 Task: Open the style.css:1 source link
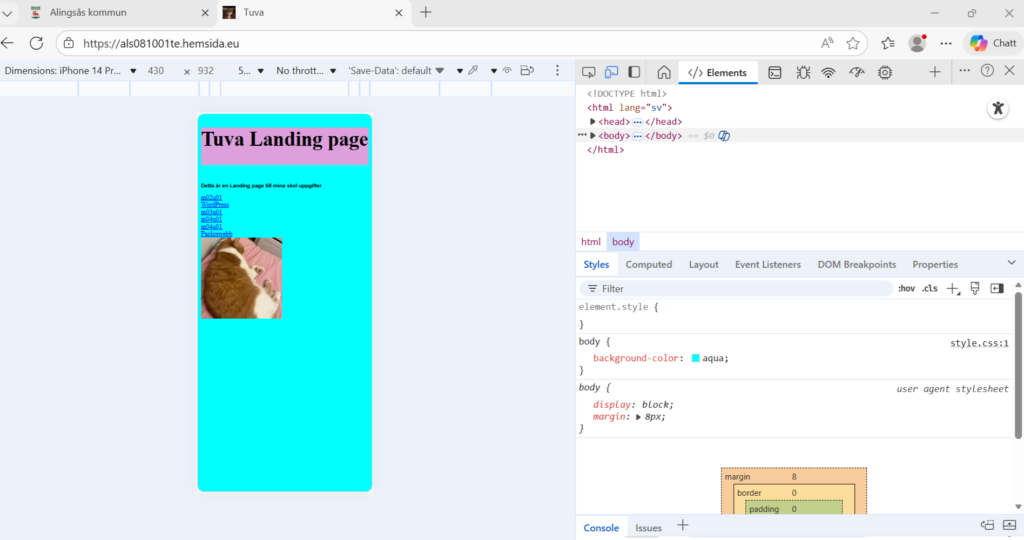(x=979, y=343)
